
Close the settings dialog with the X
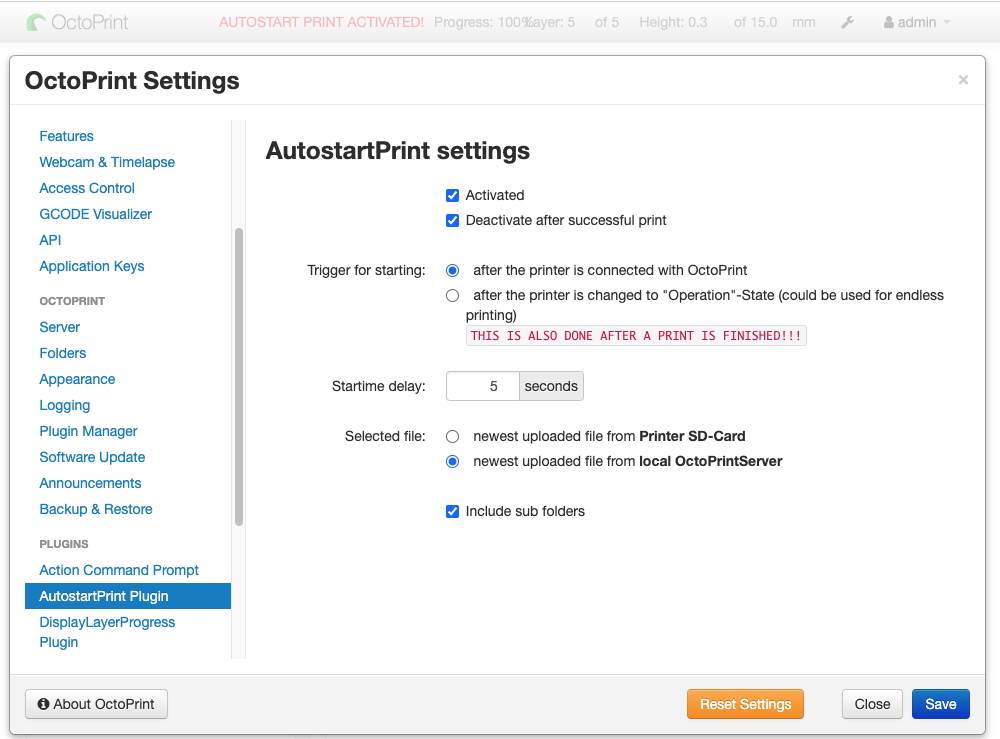(x=963, y=80)
